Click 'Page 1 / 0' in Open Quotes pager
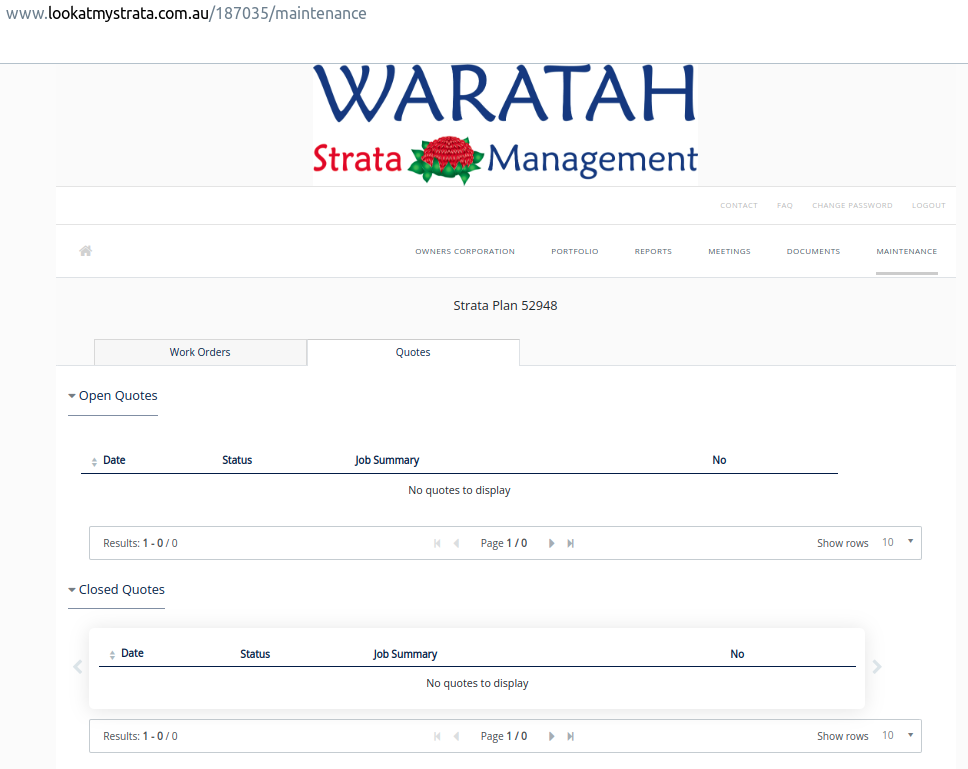 [504, 543]
